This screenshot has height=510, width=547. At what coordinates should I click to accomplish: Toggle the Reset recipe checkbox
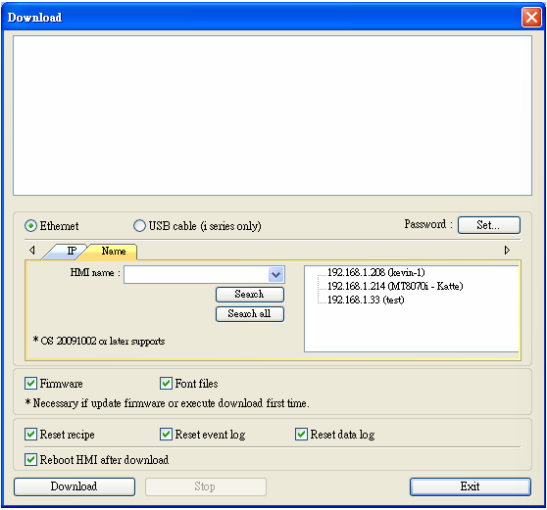[x=31, y=434]
